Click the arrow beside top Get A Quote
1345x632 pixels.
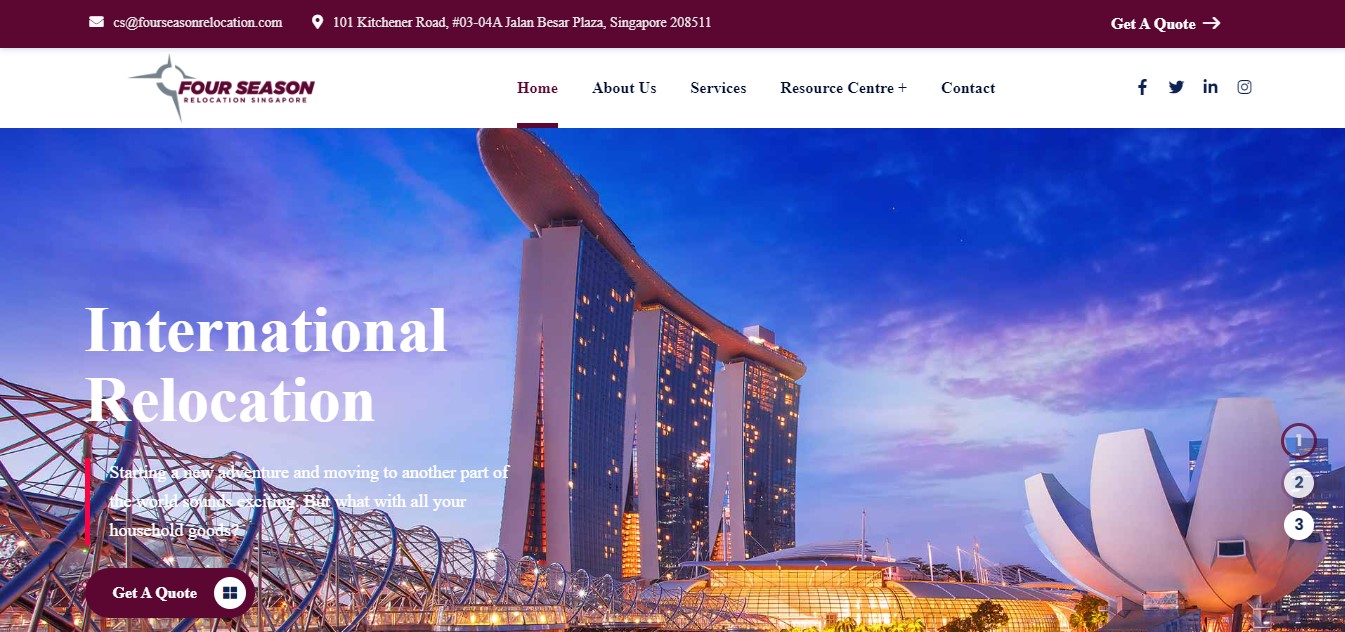(x=1211, y=23)
